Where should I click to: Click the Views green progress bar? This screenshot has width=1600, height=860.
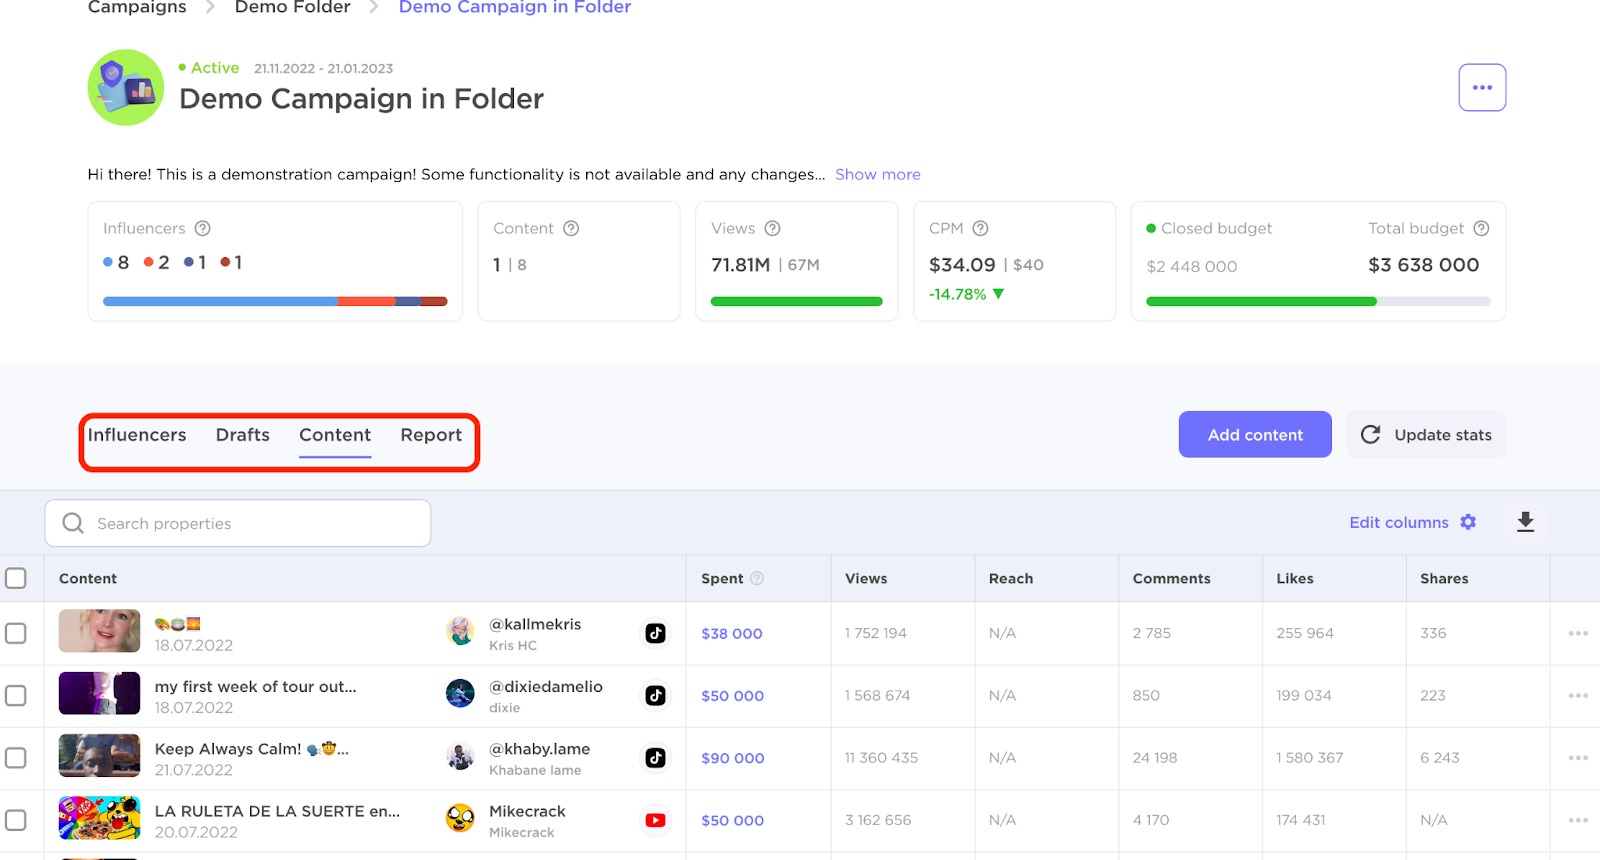click(797, 301)
